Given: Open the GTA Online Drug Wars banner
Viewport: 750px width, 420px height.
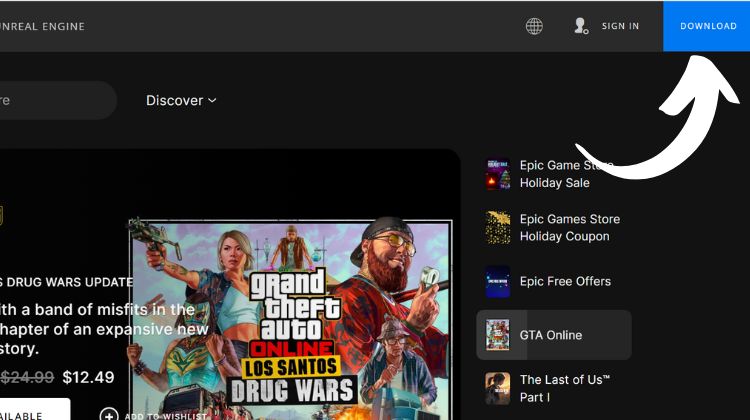Looking at the screenshot, I should point(291,320).
